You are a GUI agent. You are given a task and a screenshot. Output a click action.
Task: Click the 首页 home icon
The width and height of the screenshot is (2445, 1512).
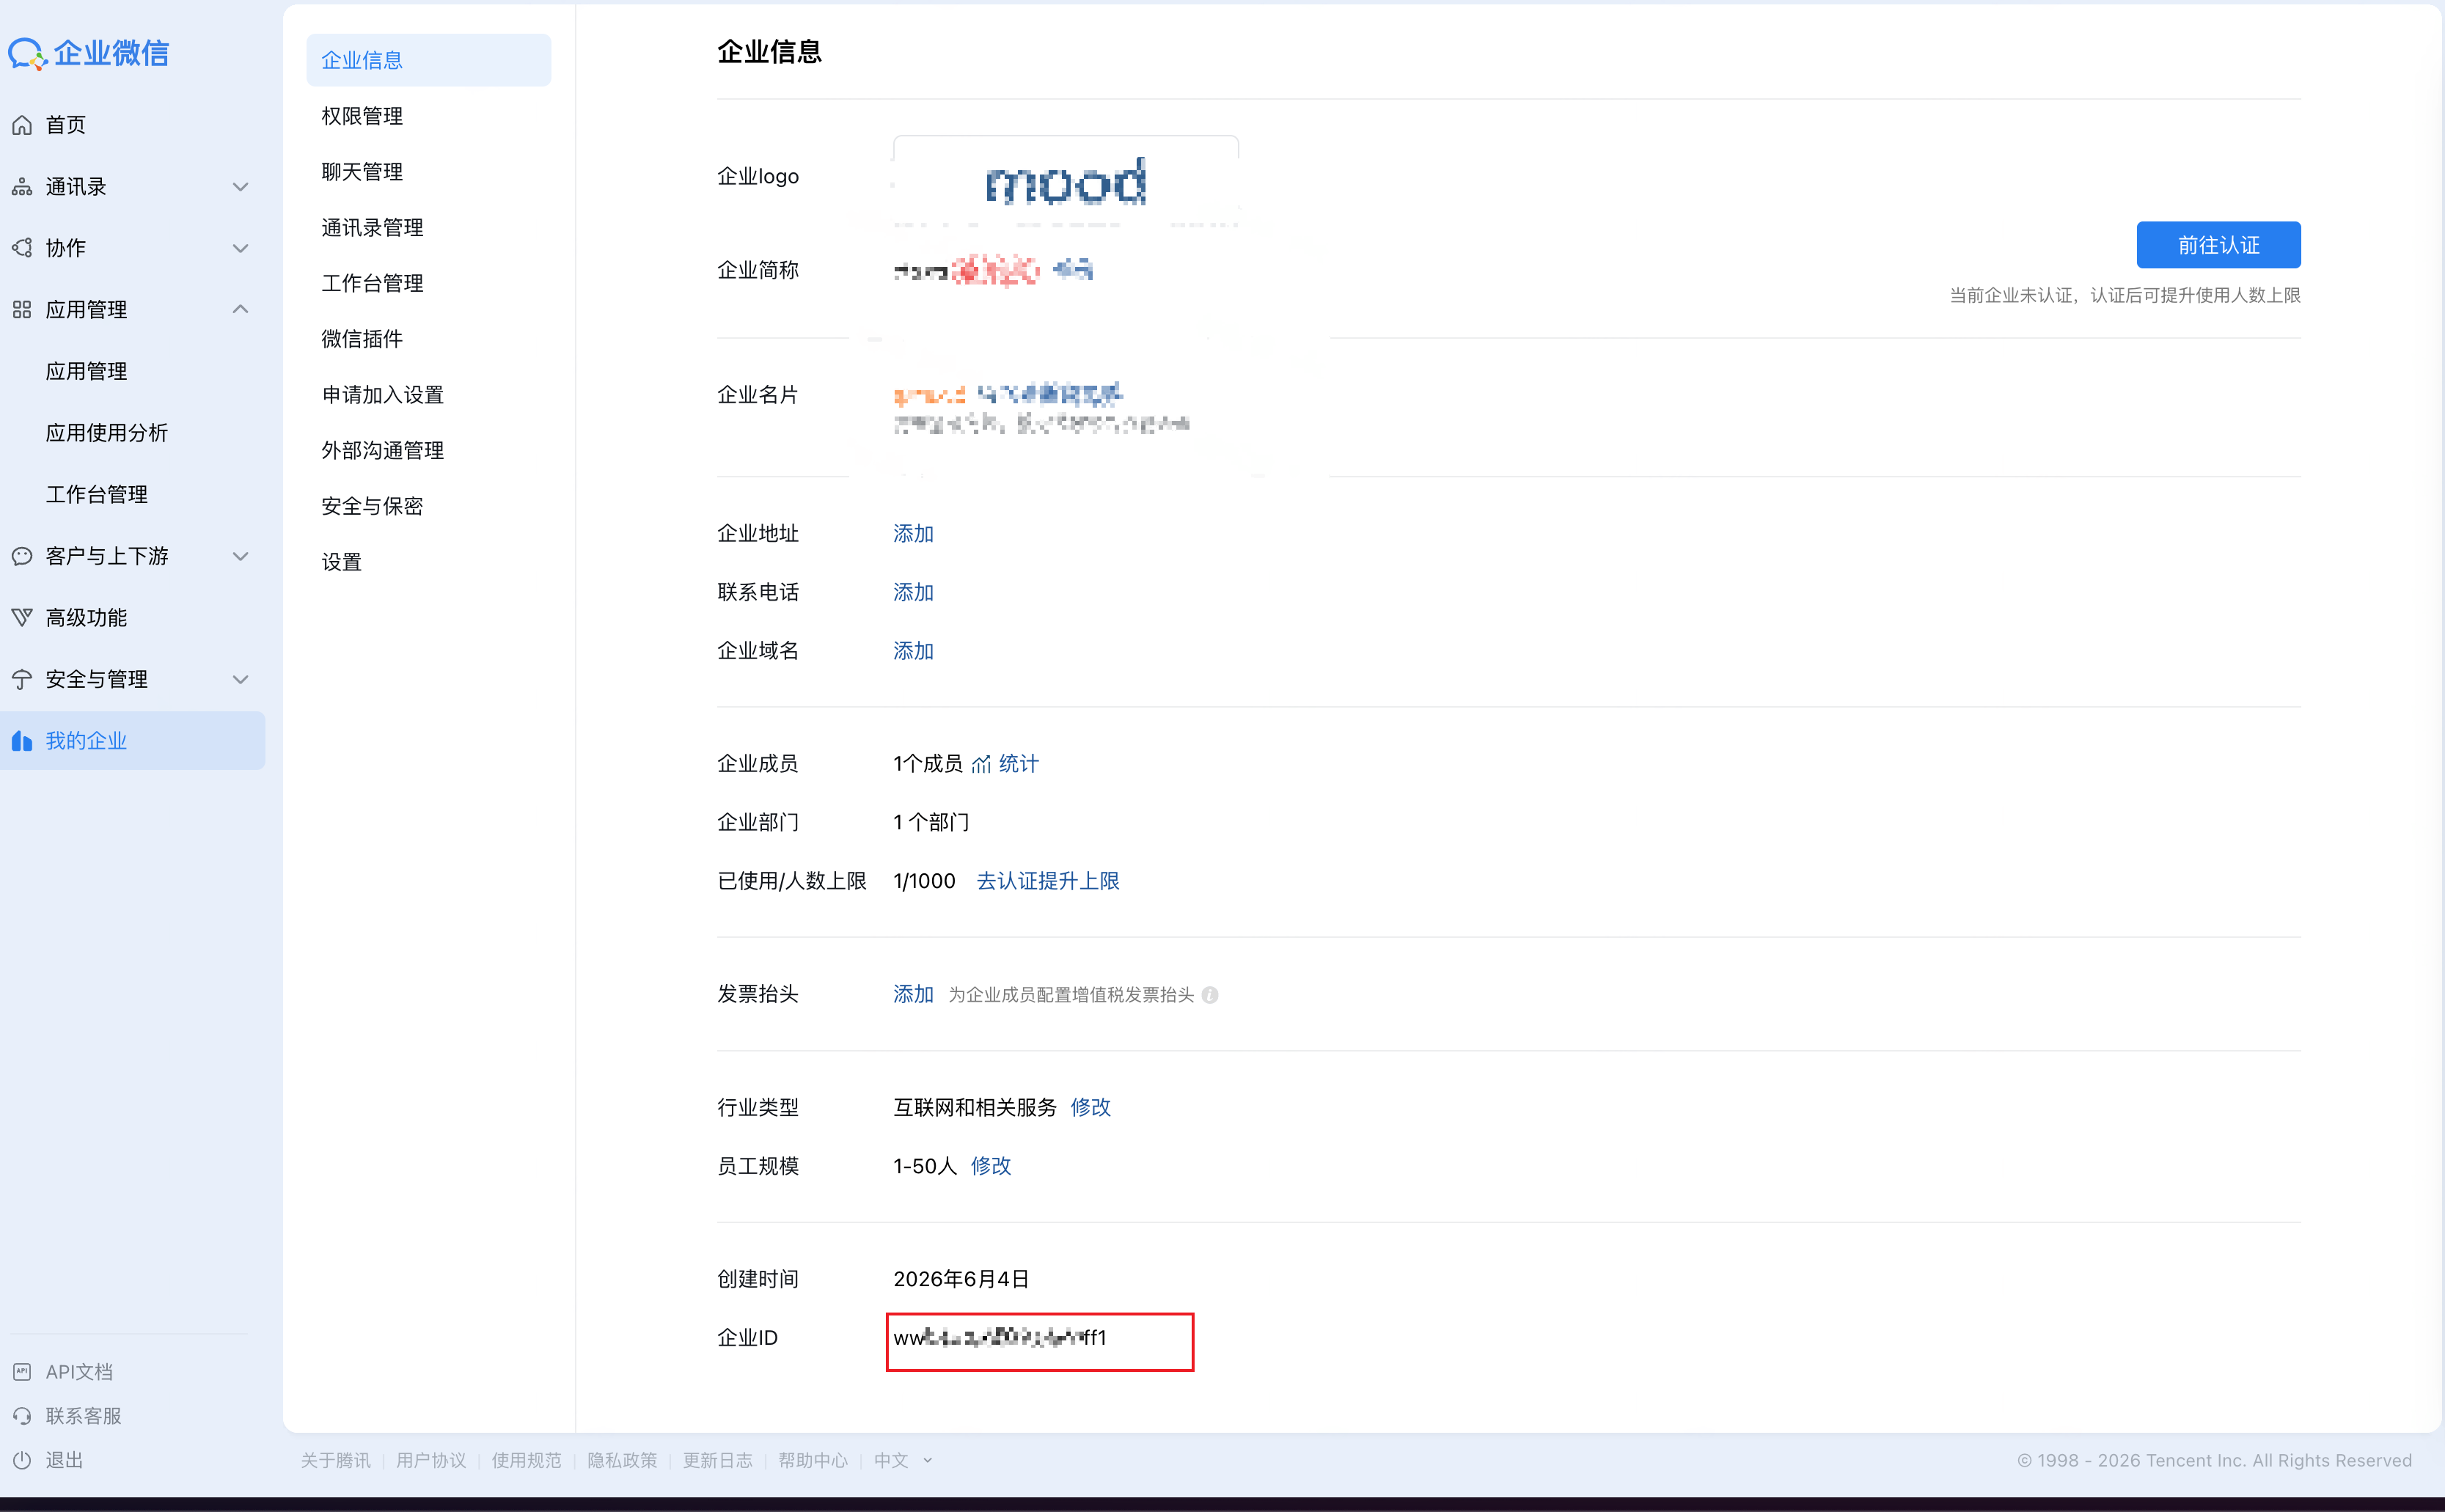click(x=22, y=125)
